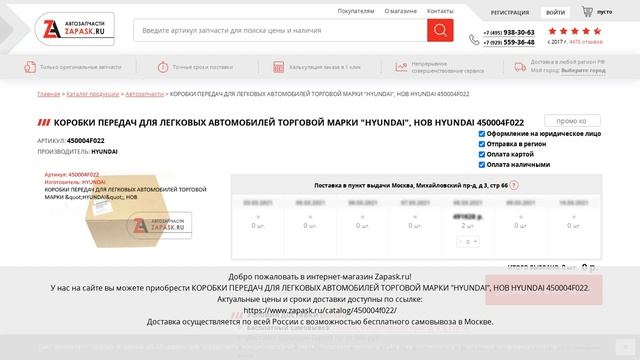Click the промо код input field

(x=572, y=121)
